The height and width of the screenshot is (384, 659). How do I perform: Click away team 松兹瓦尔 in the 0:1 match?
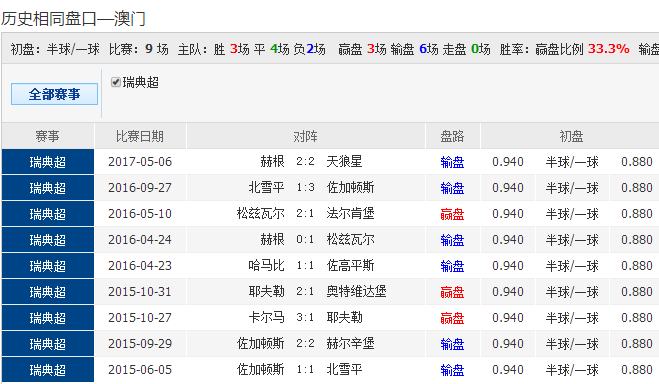click(351, 239)
